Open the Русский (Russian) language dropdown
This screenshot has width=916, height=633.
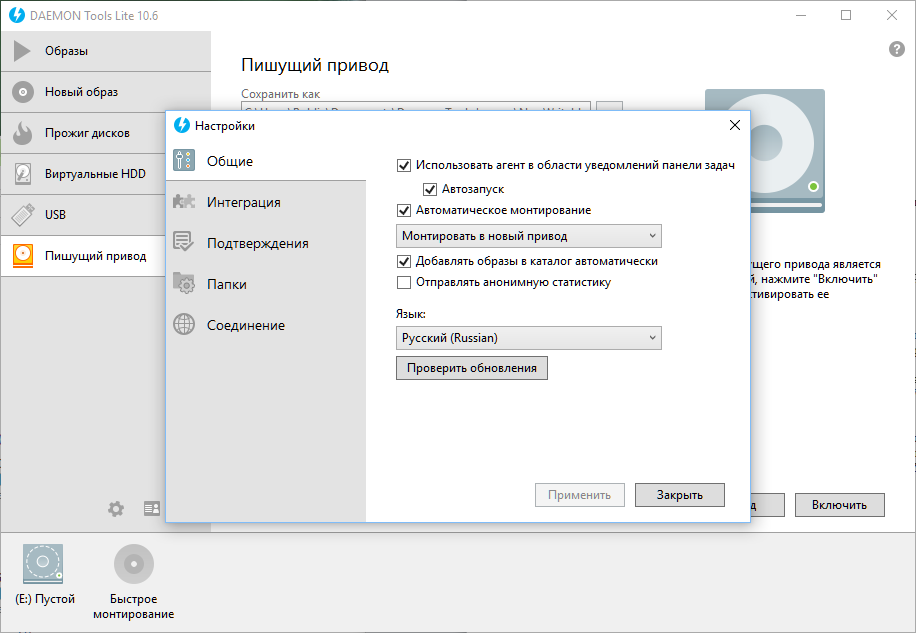[529, 338]
